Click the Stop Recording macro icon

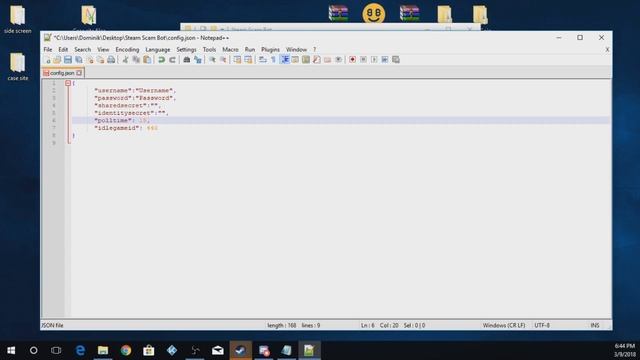coord(363,60)
